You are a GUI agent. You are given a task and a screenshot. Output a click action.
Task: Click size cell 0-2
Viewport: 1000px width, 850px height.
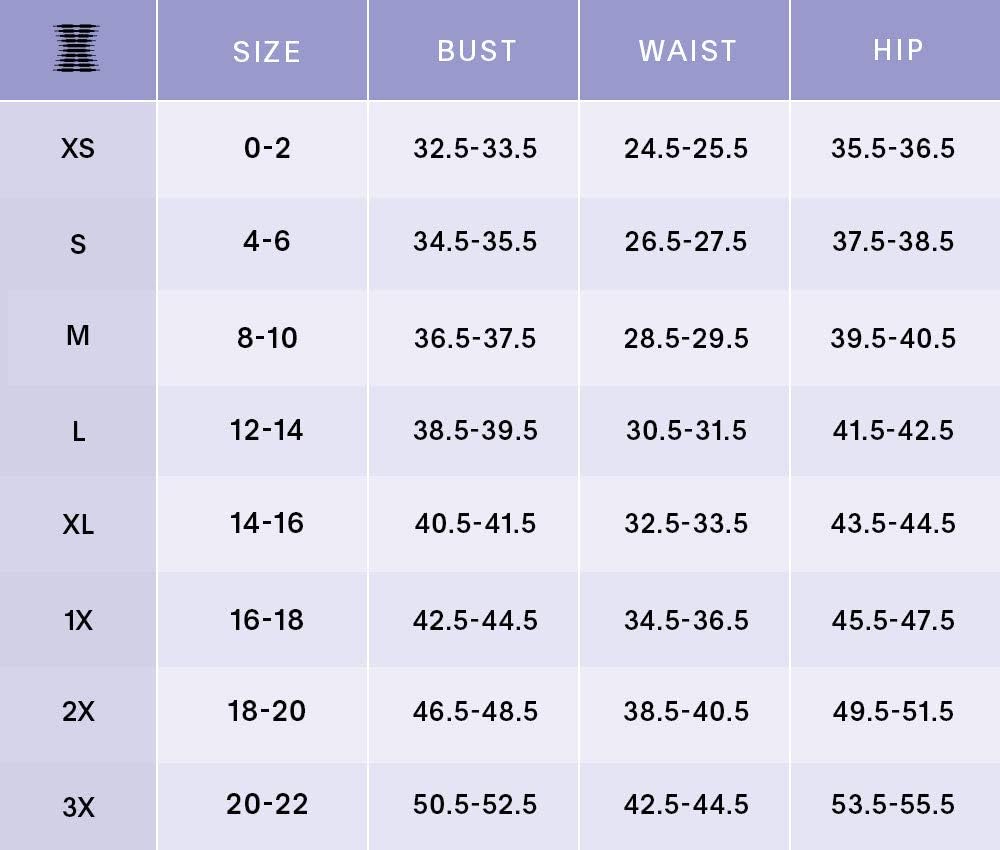pyautogui.click(x=267, y=149)
